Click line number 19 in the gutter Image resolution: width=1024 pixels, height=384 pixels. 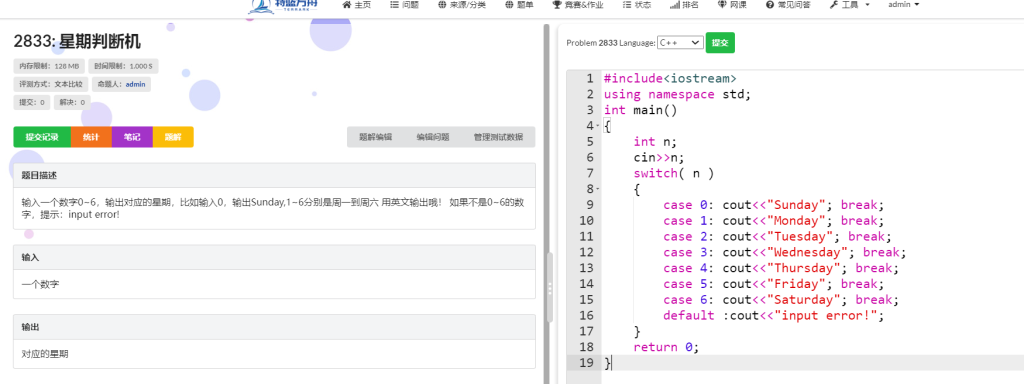(x=586, y=362)
